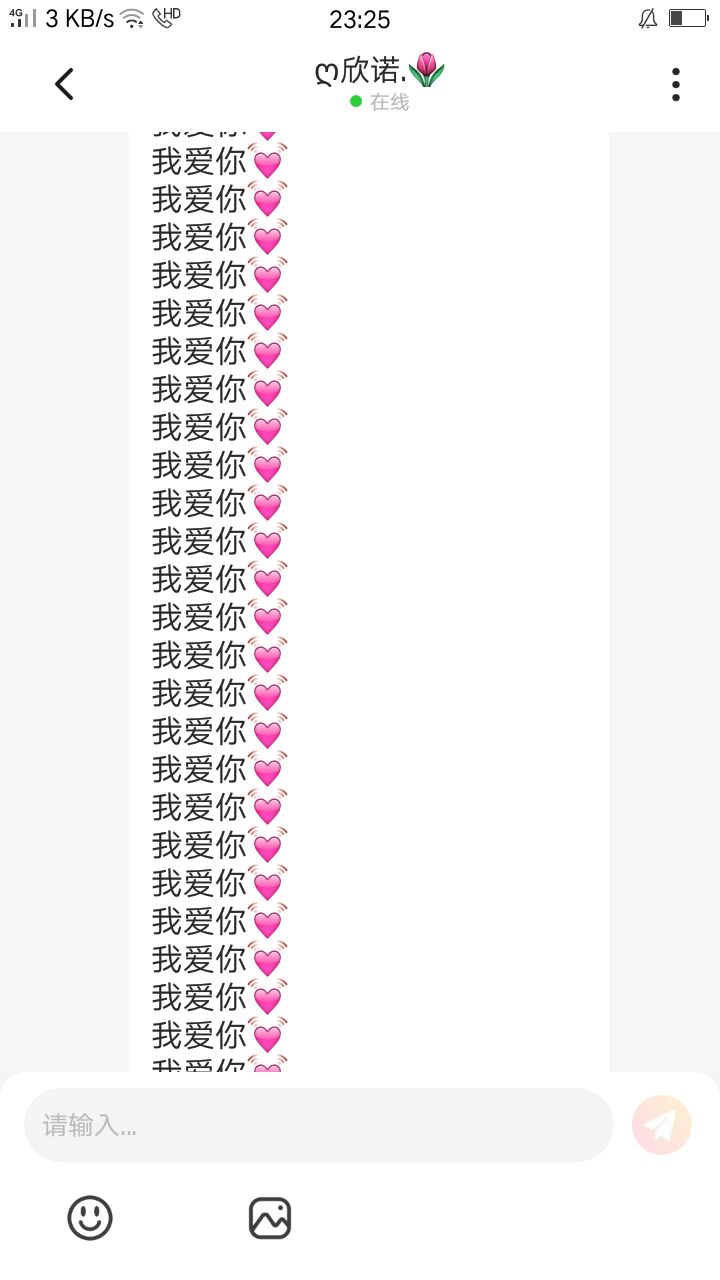Tap the Wi-Fi signal icon in status bar

pos(132,18)
